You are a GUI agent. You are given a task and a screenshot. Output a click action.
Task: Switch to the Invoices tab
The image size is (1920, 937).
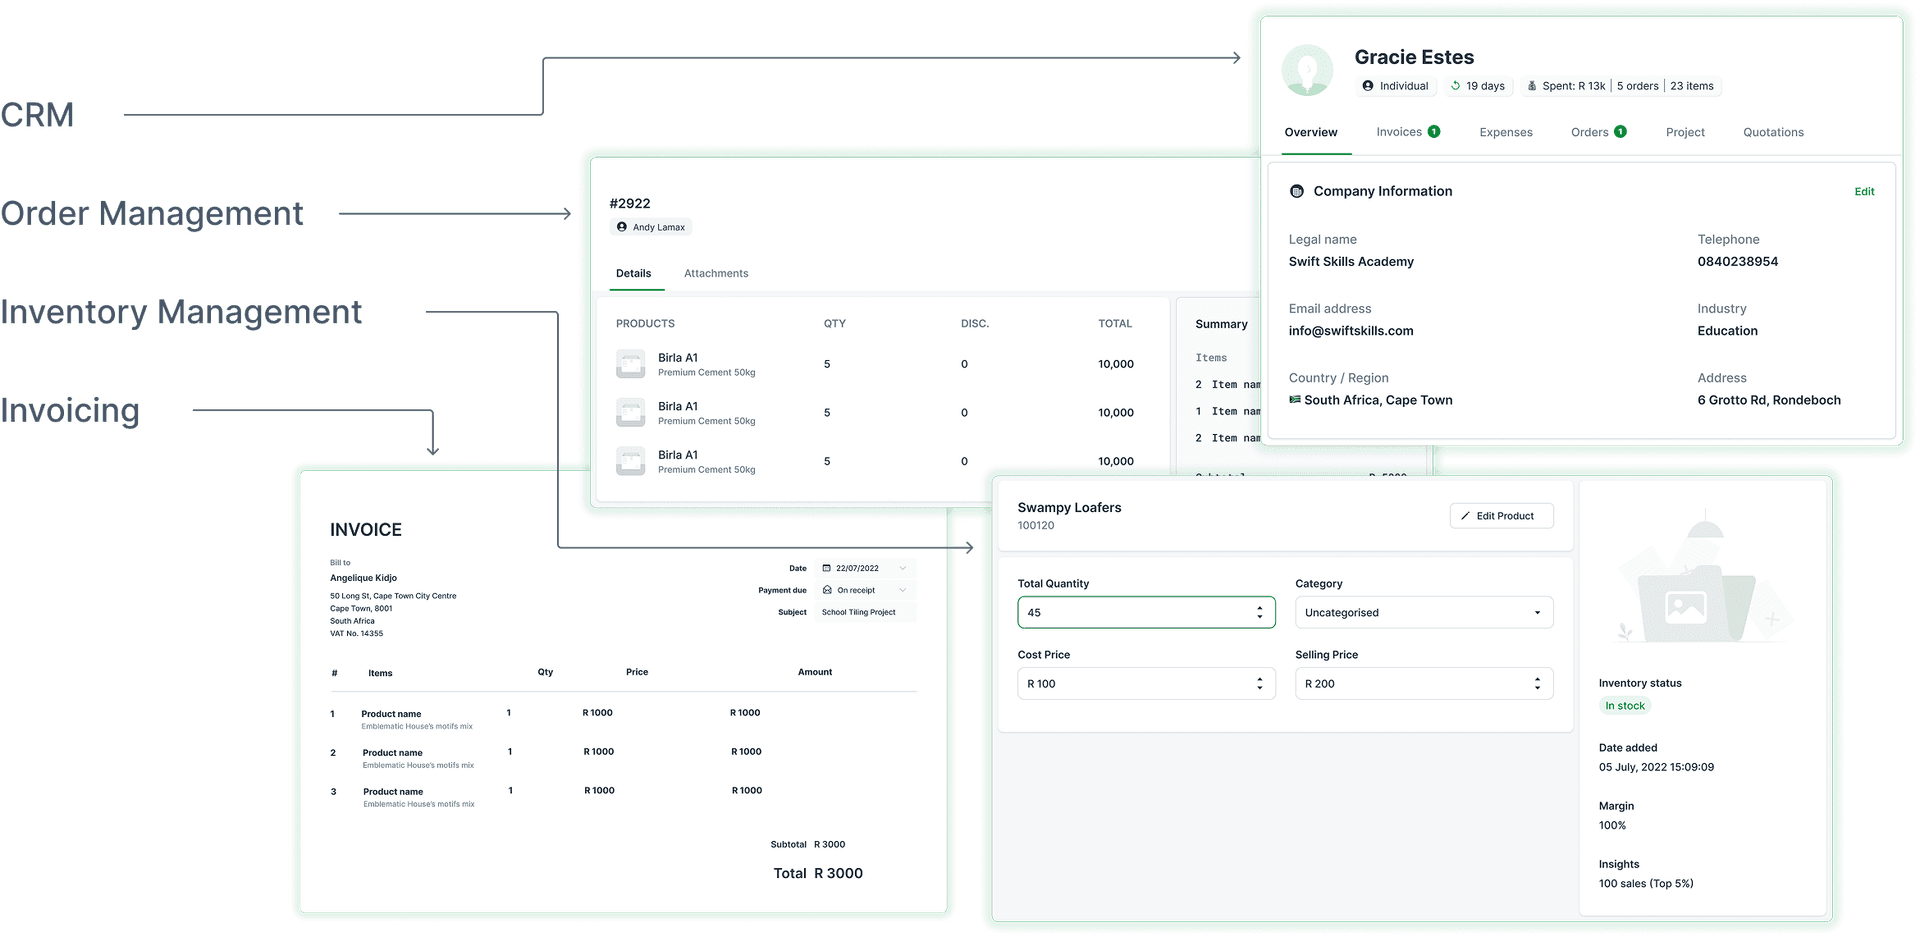pyautogui.click(x=1399, y=131)
